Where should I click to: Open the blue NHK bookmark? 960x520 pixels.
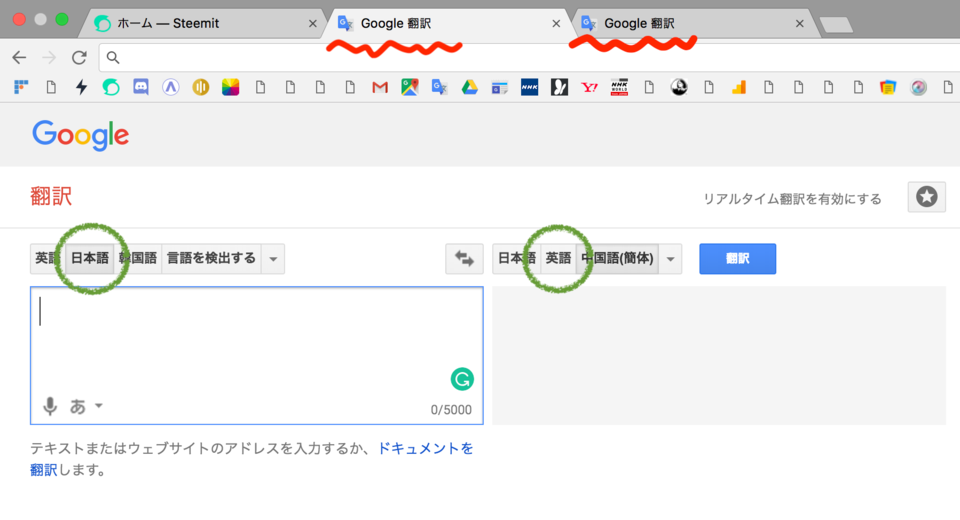[530, 88]
